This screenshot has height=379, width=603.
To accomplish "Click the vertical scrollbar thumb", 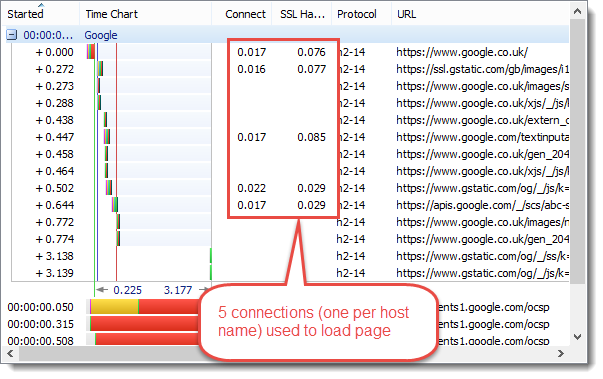I will tap(577, 152).
